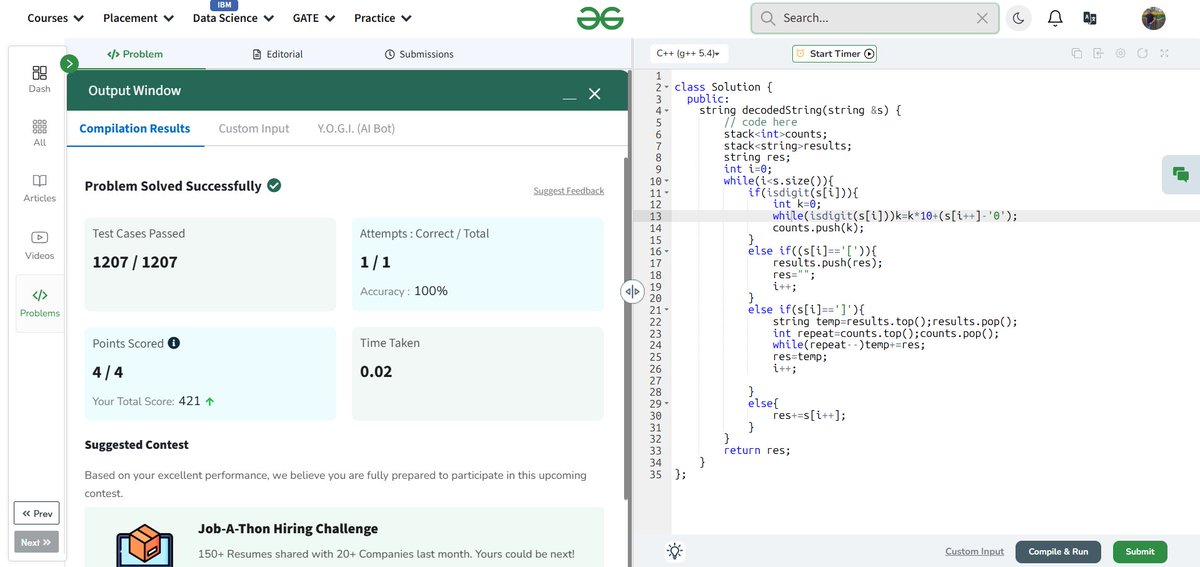The height and width of the screenshot is (567, 1200).
Task: Click Custom Input link below editor
Action: (974, 551)
